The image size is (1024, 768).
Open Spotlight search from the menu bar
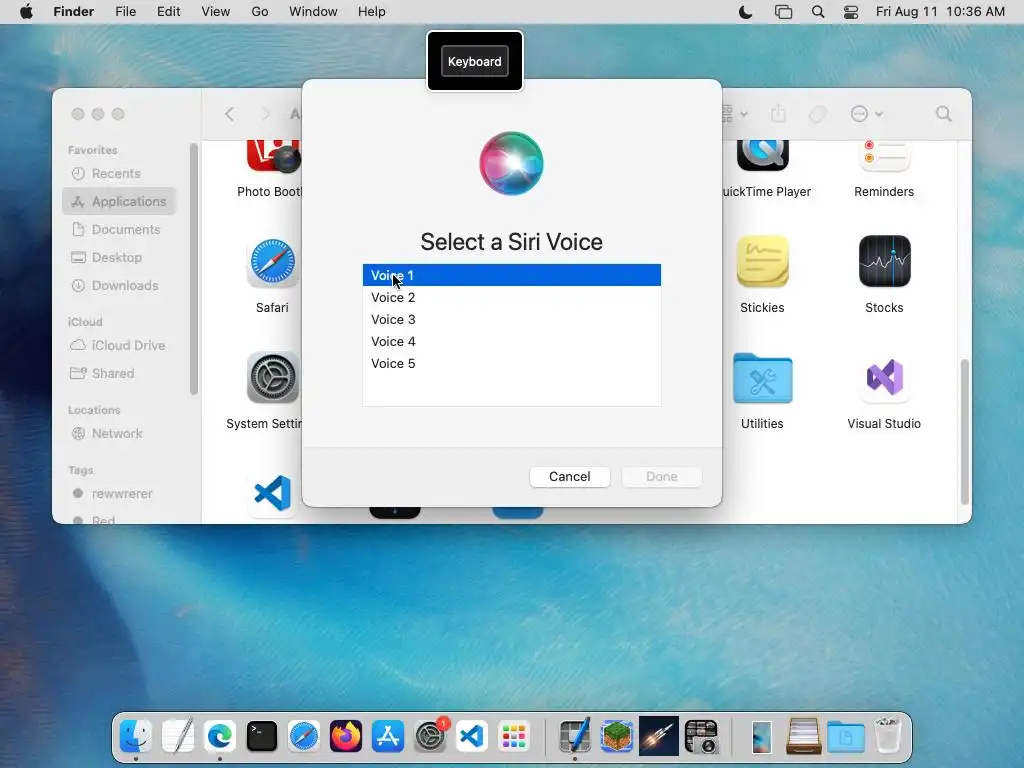(x=818, y=12)
